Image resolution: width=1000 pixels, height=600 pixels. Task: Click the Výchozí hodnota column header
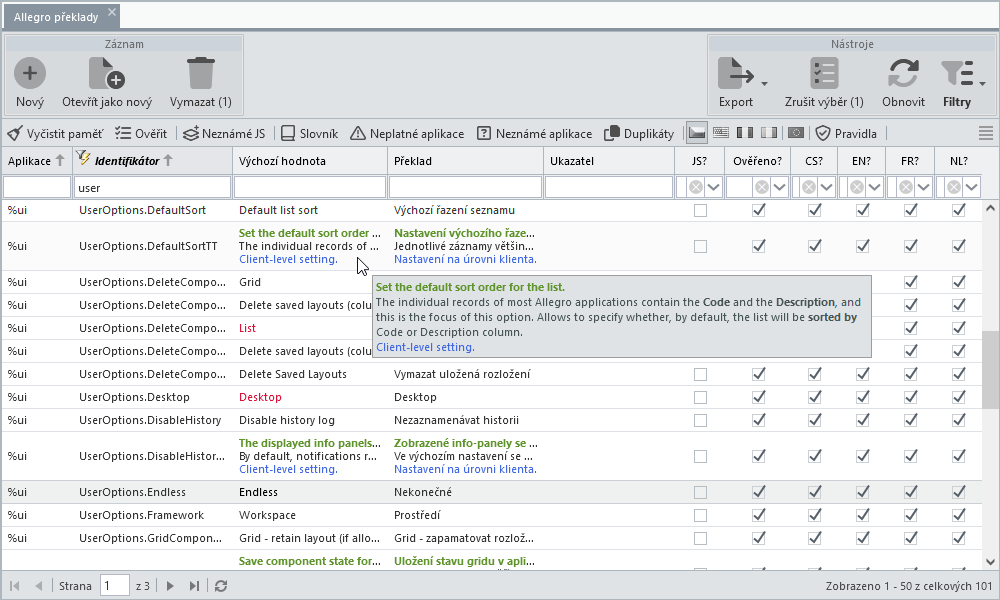[x=310, y=161]
